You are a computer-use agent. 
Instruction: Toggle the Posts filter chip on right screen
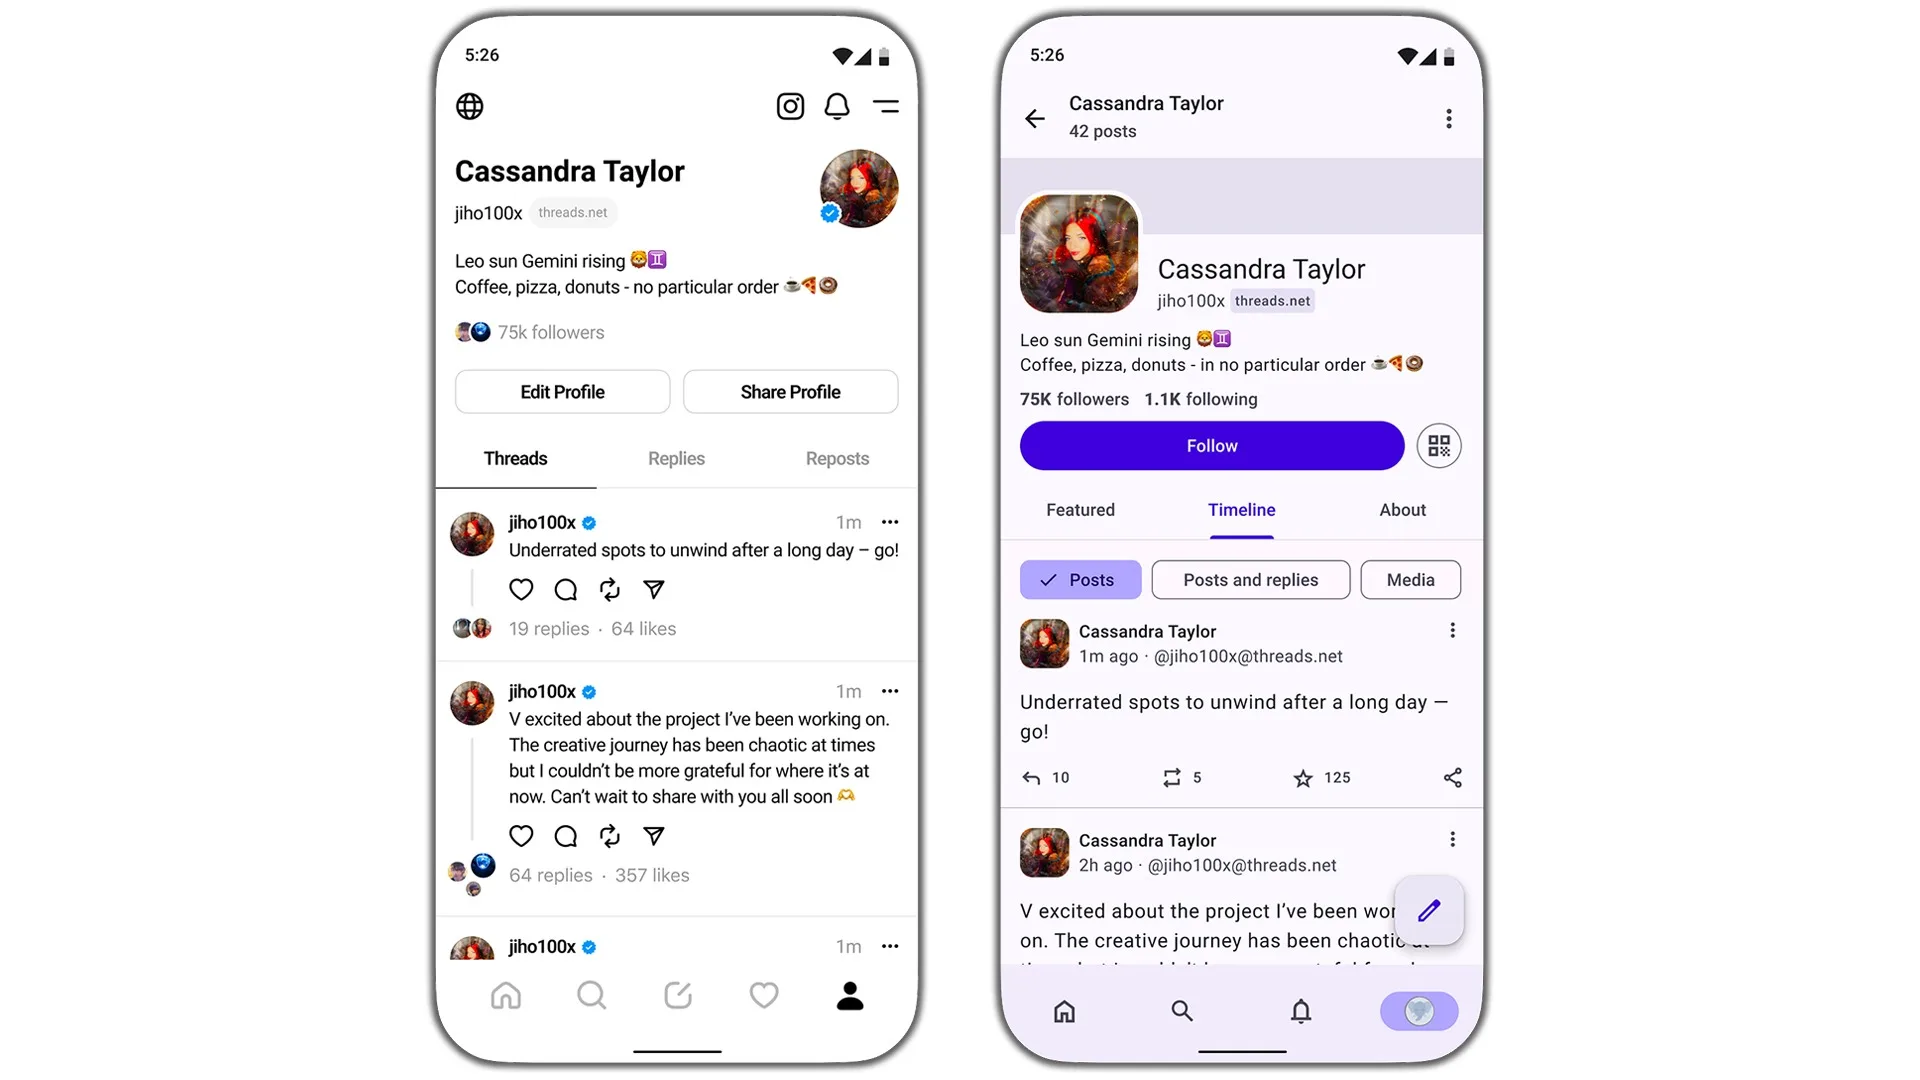1080,579
